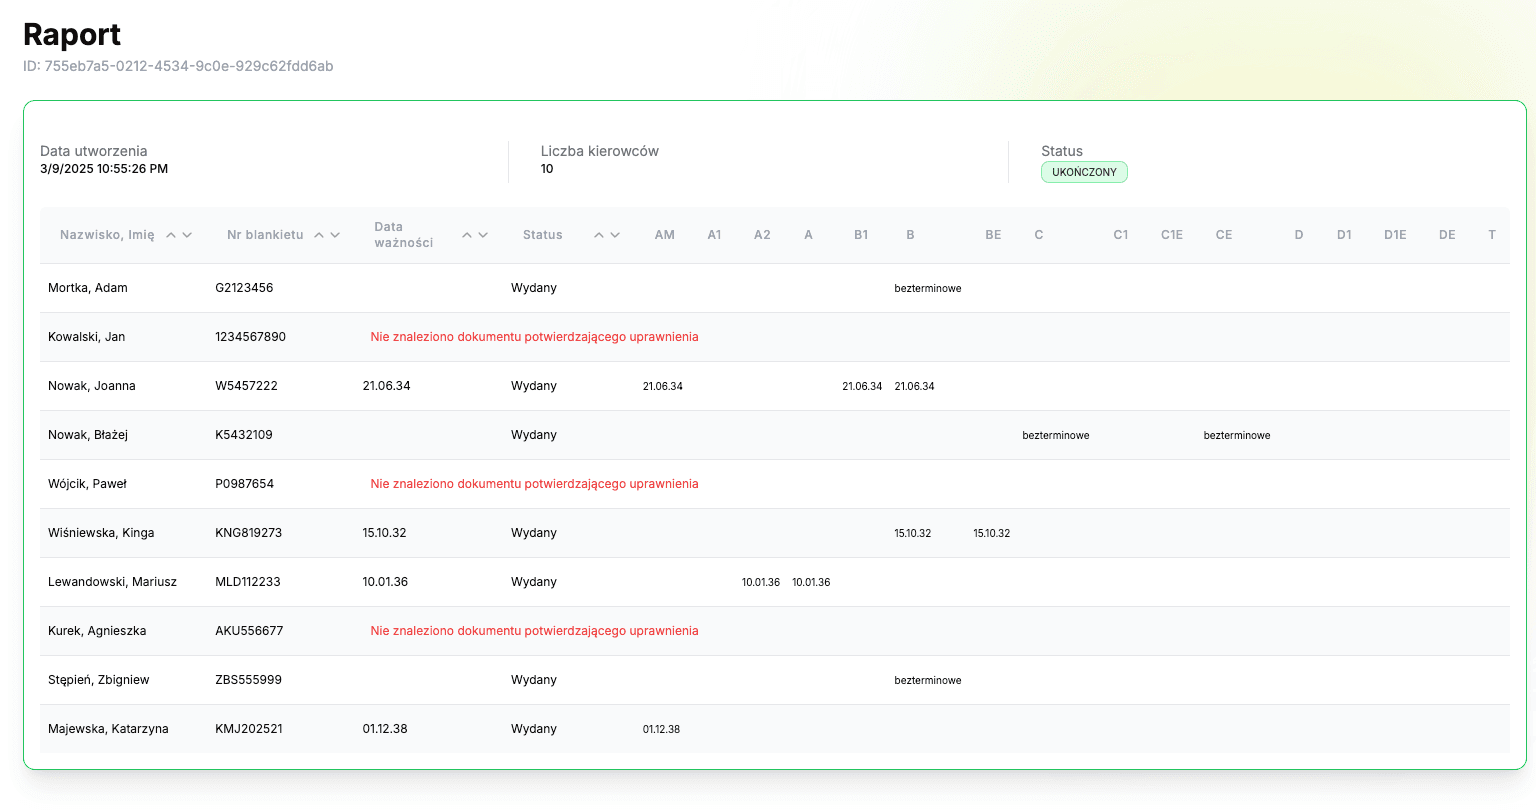Click the Raport page heading
The image size is (1536, 810).
coord(72,35)
